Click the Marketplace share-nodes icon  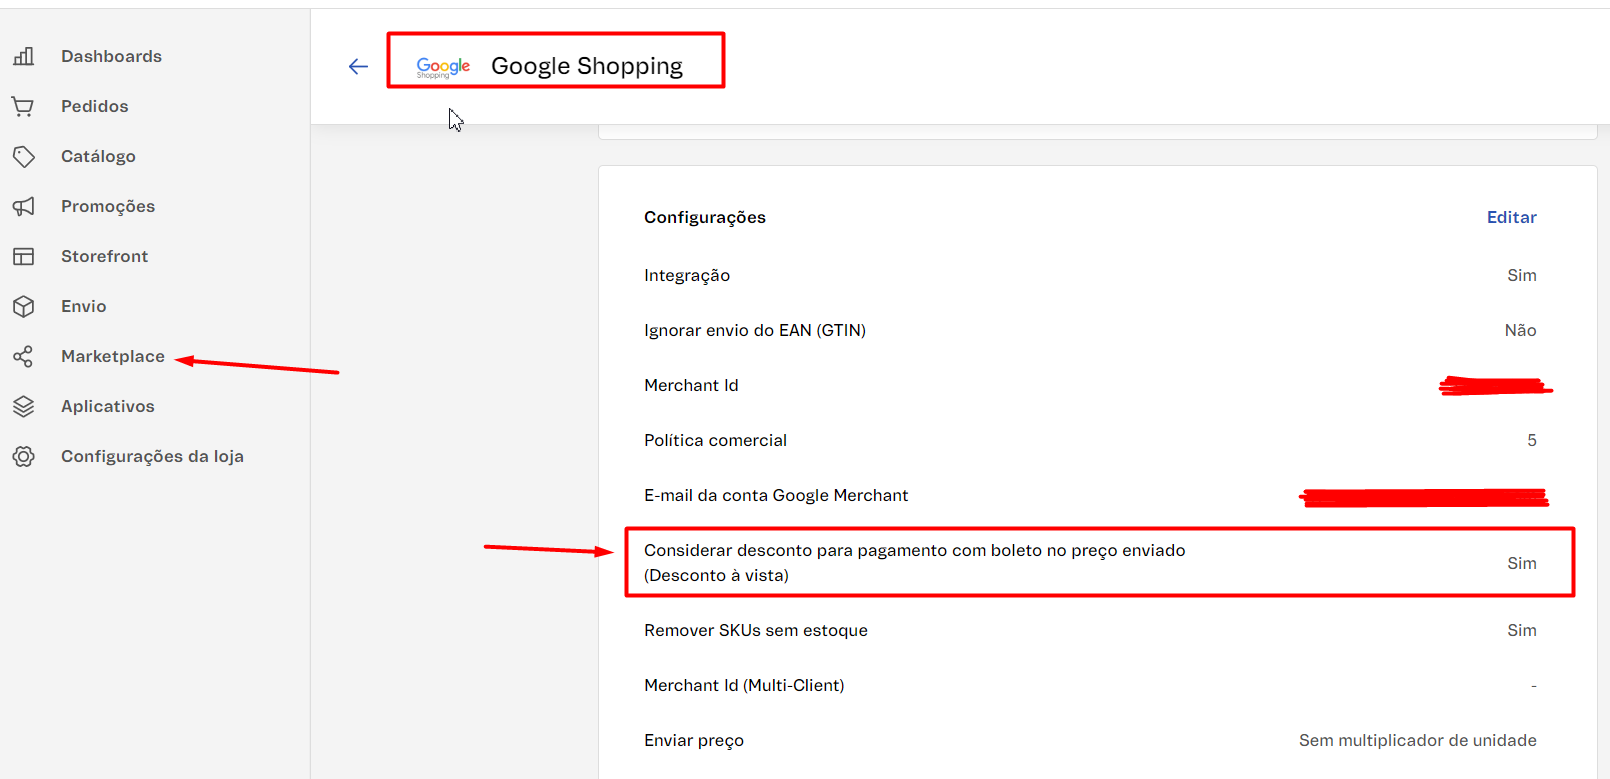[x=24, y=356]
